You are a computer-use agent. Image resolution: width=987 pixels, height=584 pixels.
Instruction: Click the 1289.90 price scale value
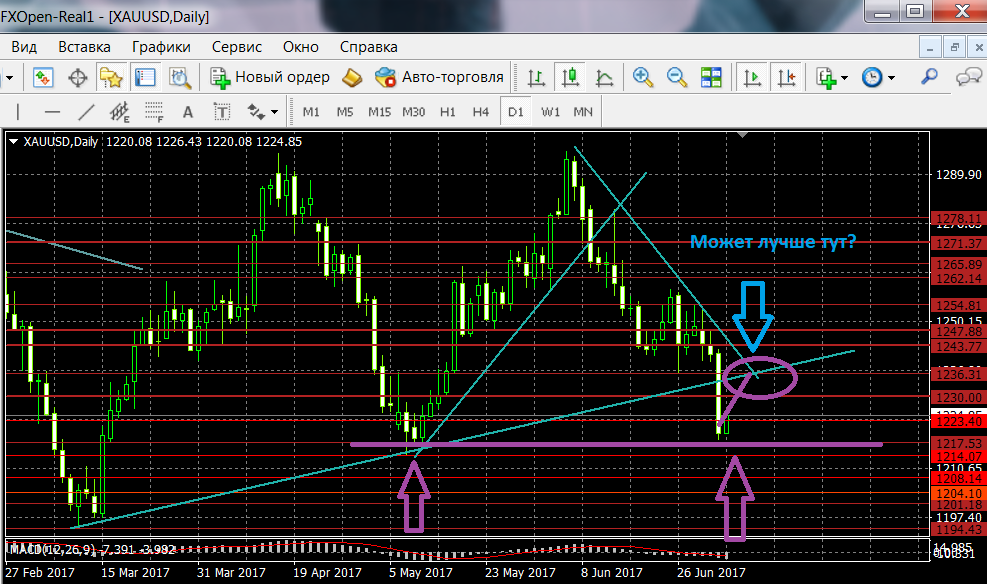click(959, 174)
